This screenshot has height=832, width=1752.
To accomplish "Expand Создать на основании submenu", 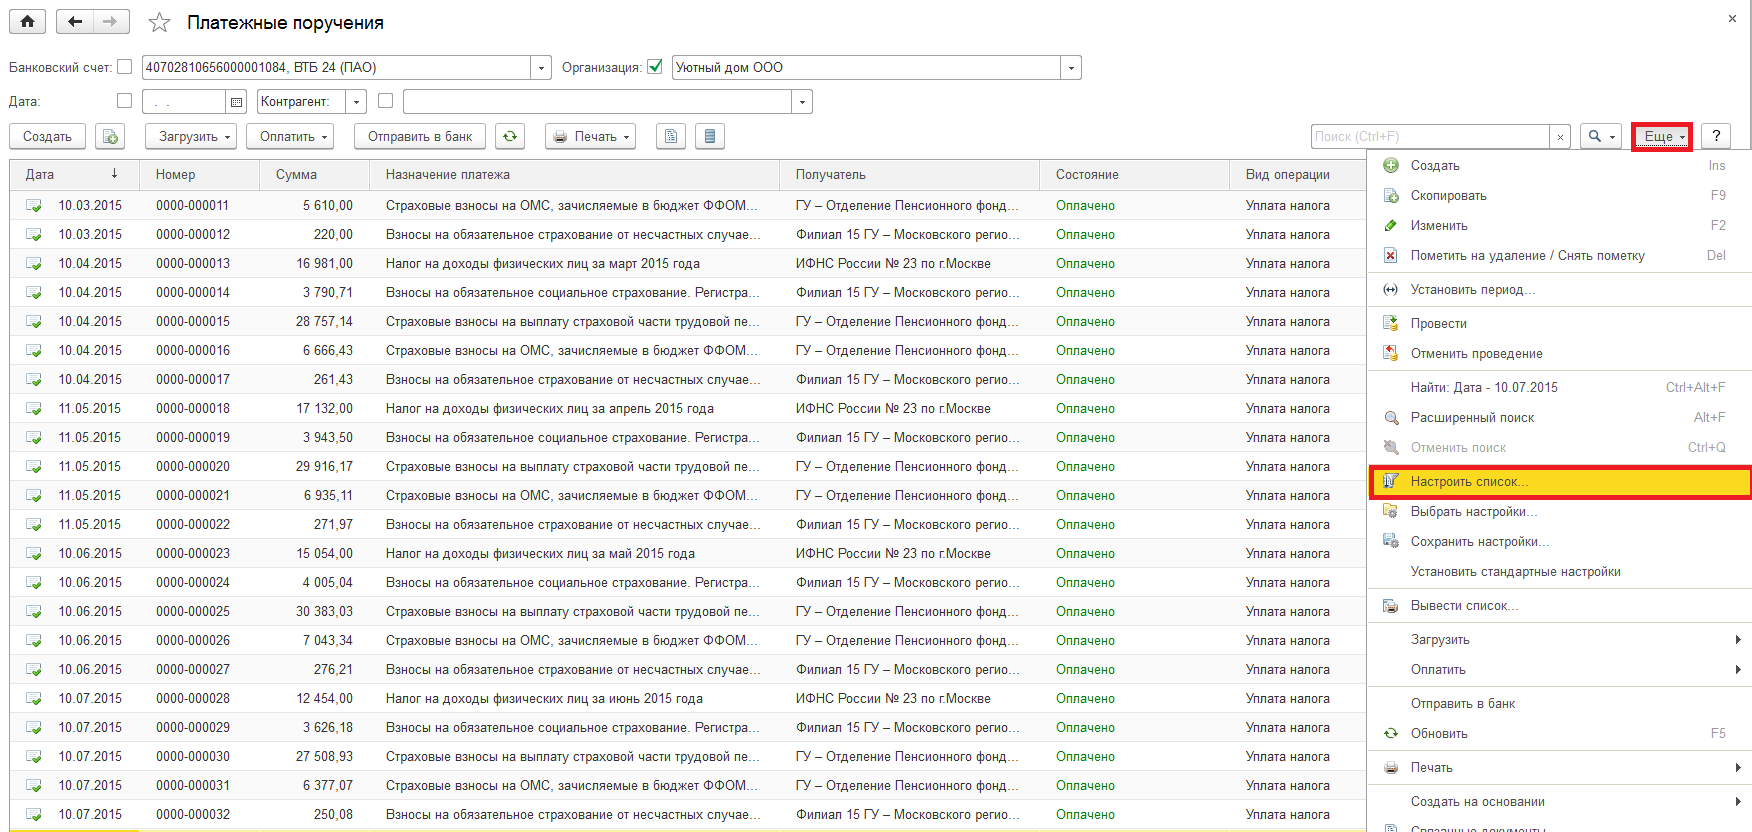I will (x=1559, y=801).
